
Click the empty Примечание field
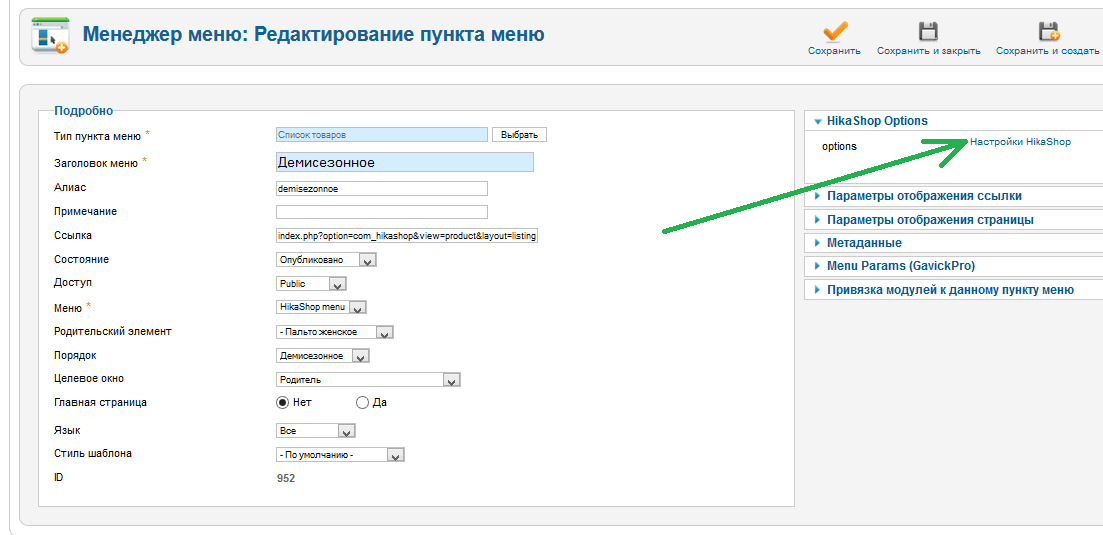pos(382,212)
